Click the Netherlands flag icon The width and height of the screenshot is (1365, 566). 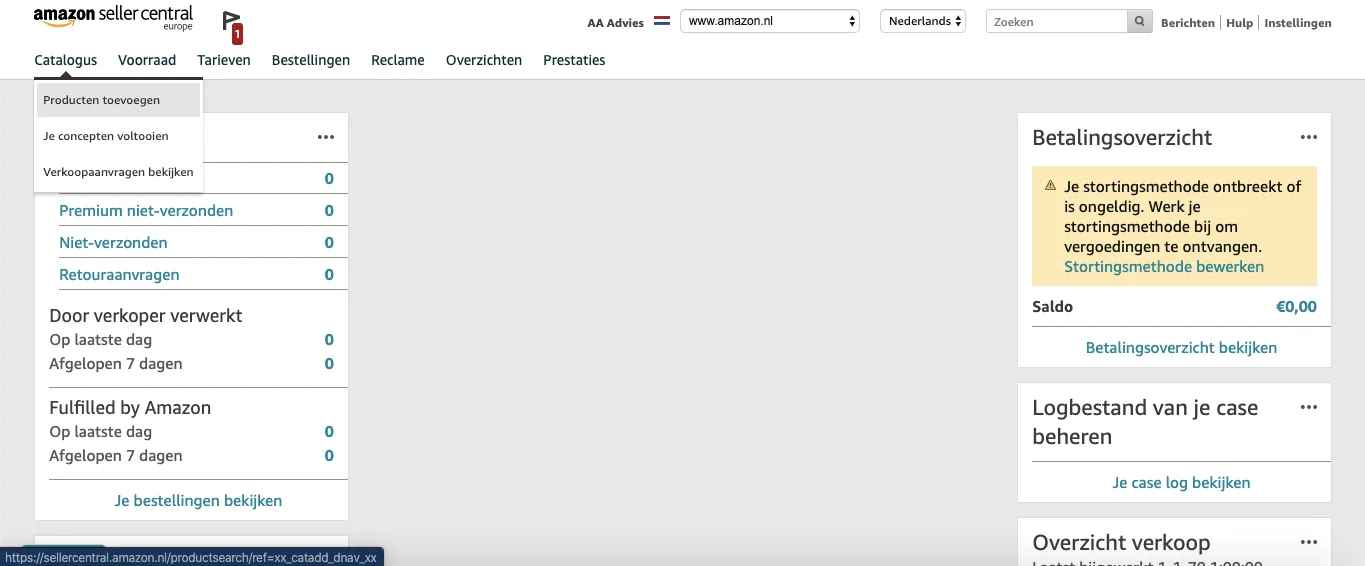click(662, 21)
